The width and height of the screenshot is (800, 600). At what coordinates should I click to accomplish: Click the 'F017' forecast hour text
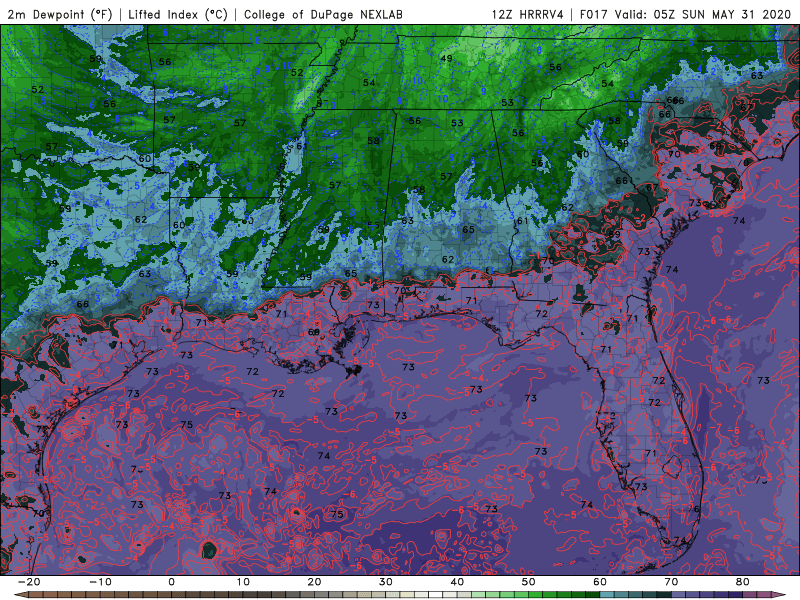point(595,14)
